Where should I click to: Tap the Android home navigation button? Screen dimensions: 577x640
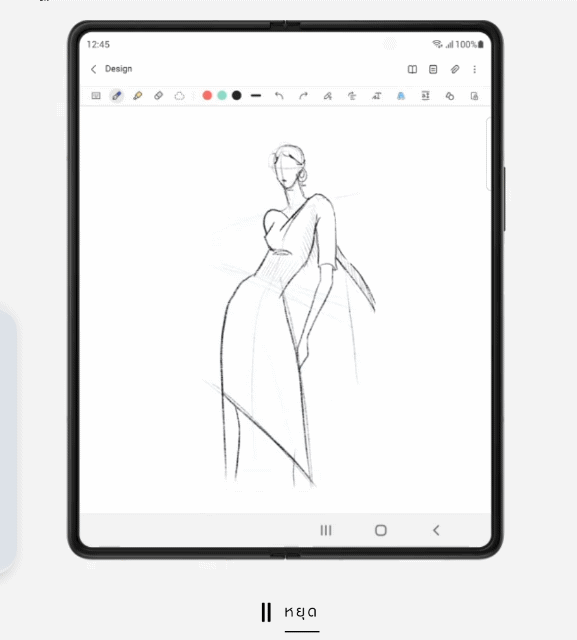[381, 530]
